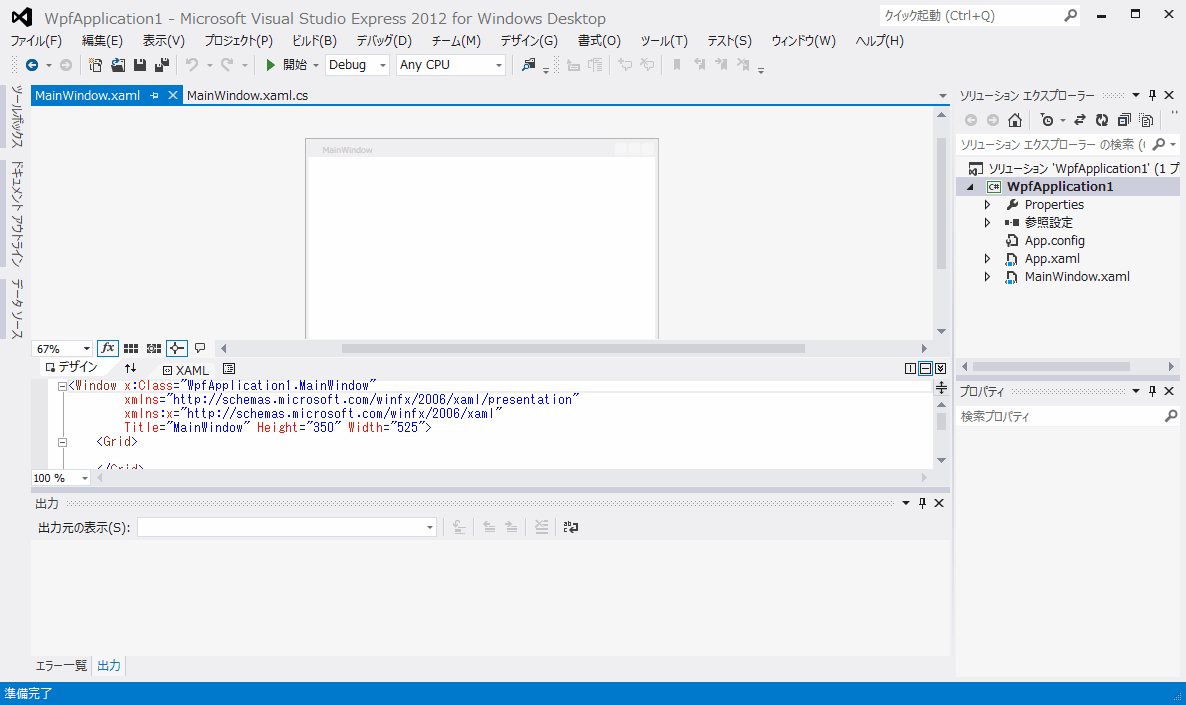
Task: Open the designer 67% zoom dropdown
Action: 62,349
